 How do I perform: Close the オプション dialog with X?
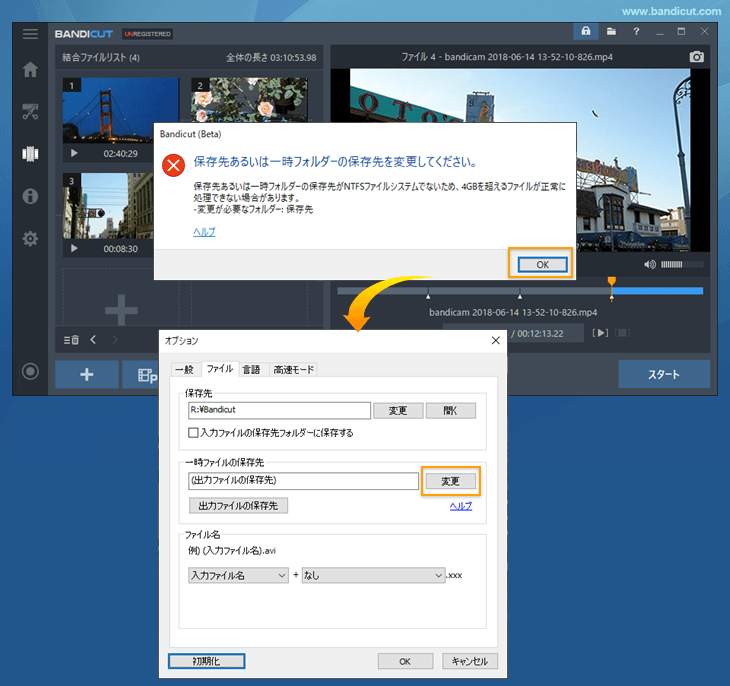tap(496, 340)
